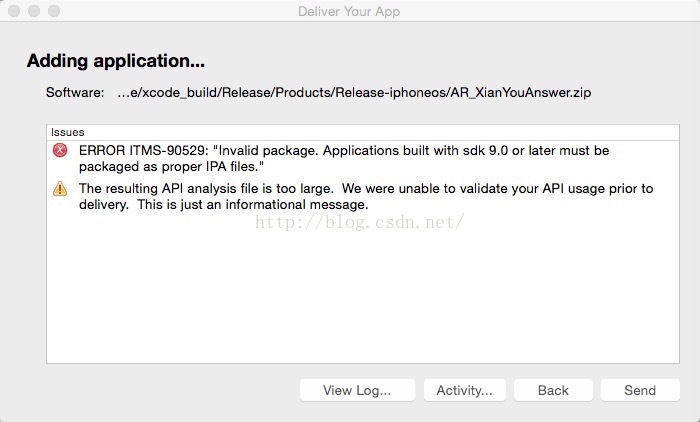Click the Software file path text
Image resolution: width=700 pixels, height=422 pixels.
[x=354, y=92]
